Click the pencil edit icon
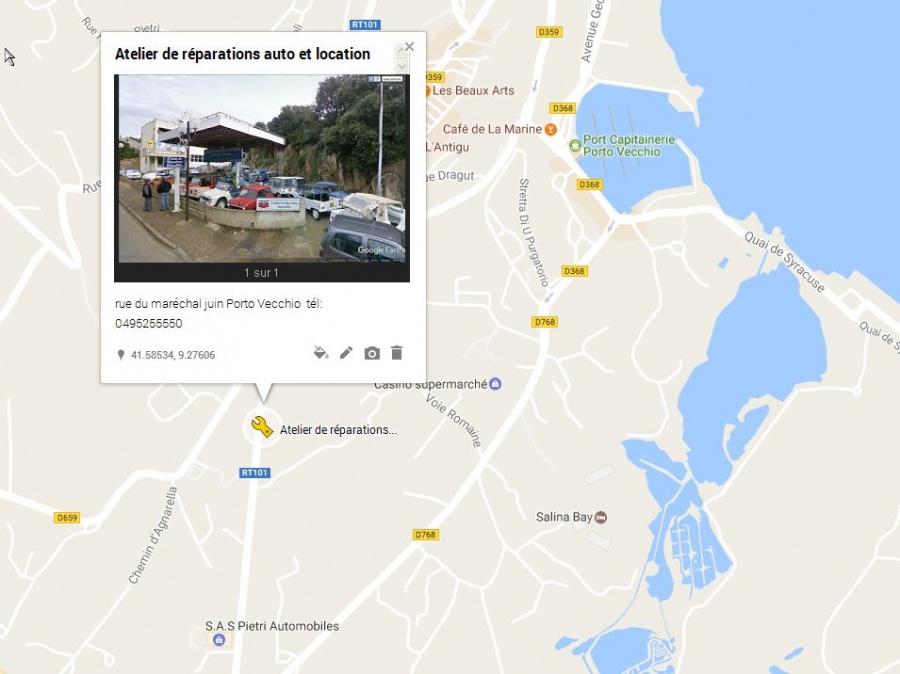900x674 pixels. tap(346, 353)
